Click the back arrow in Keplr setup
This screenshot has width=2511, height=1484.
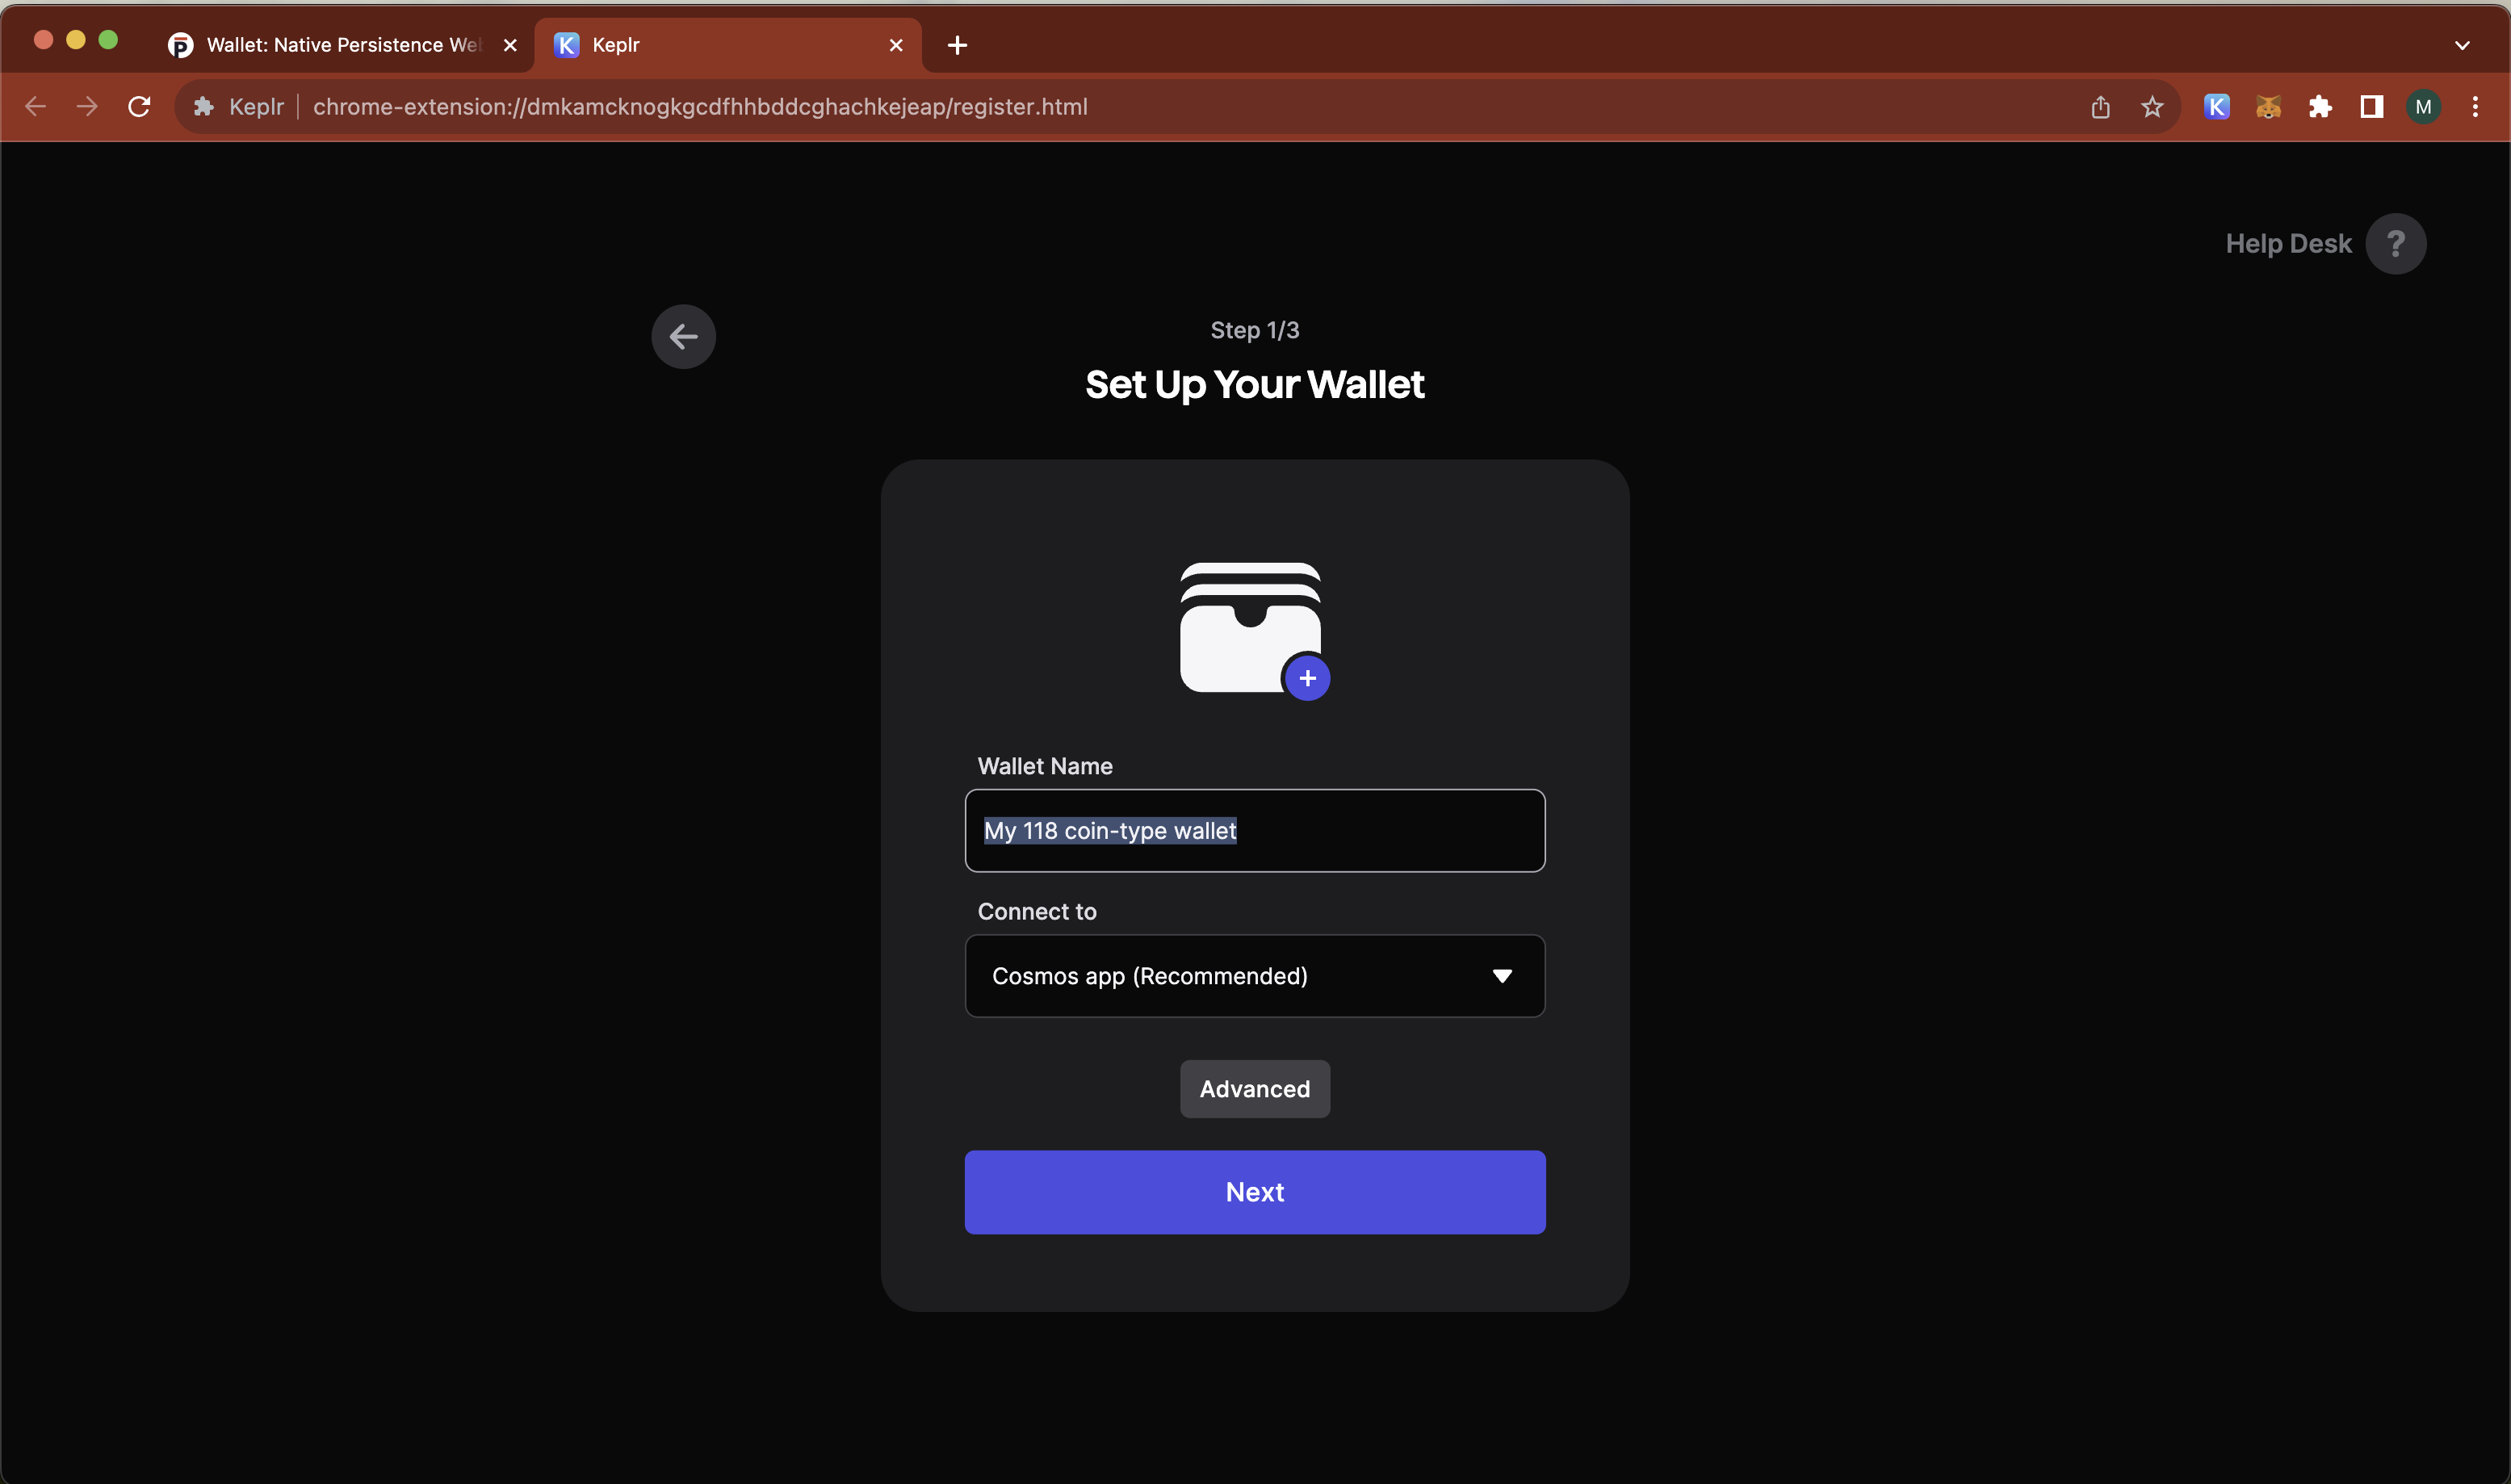coord(683,337)
